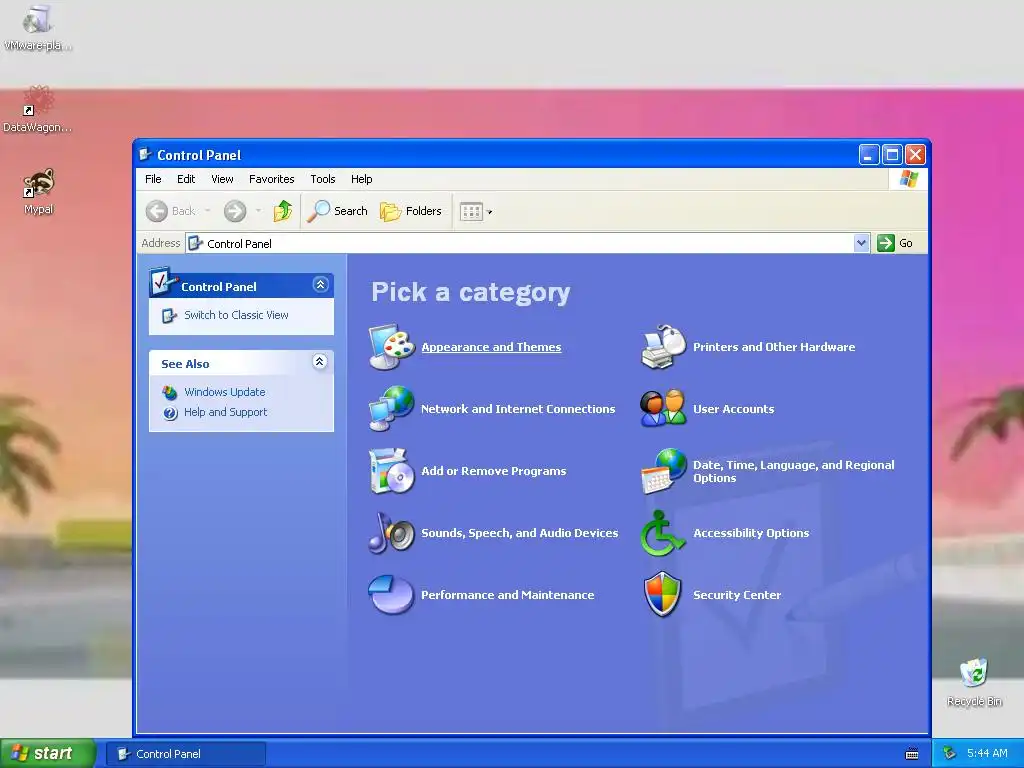Image resolution: width=1024 pixels, height=768 pixels.
Task: Open the Accessibility Options wheelchair icon
Action: click(663, 533)
